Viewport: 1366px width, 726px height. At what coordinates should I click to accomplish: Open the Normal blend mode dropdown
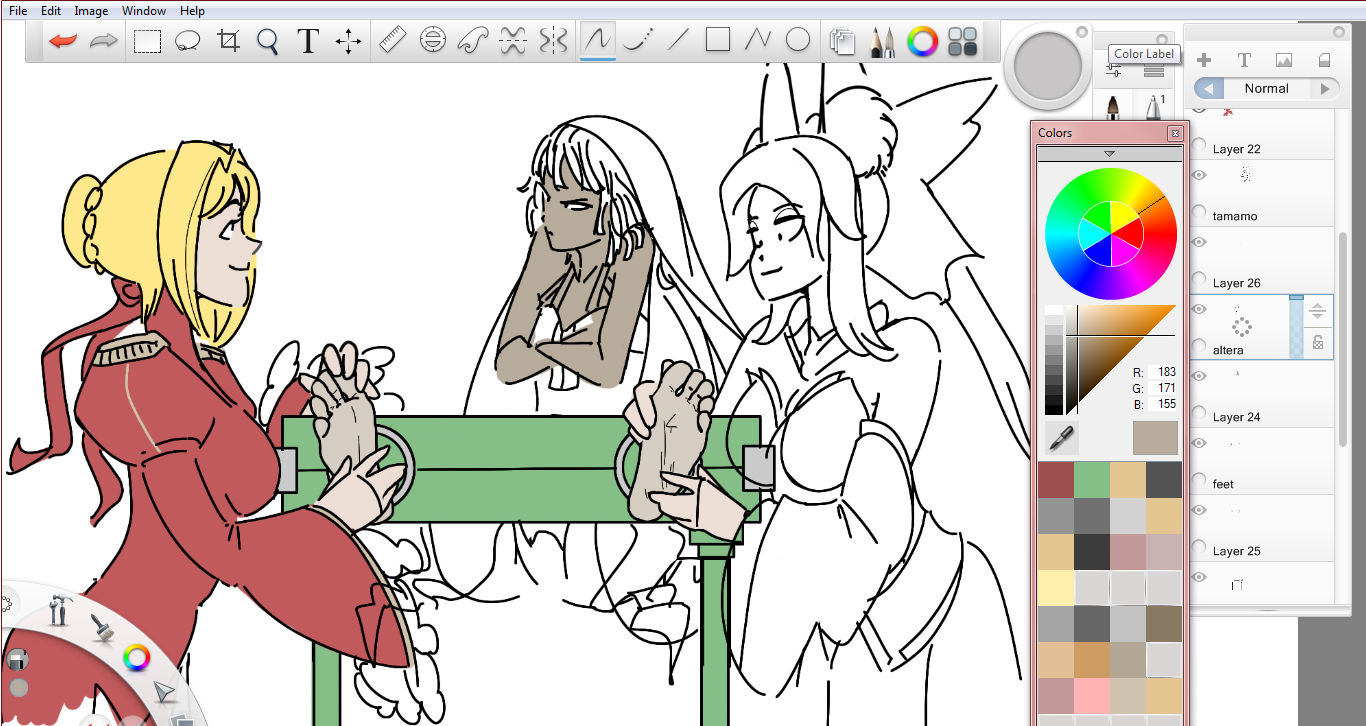pos(1267,88)
